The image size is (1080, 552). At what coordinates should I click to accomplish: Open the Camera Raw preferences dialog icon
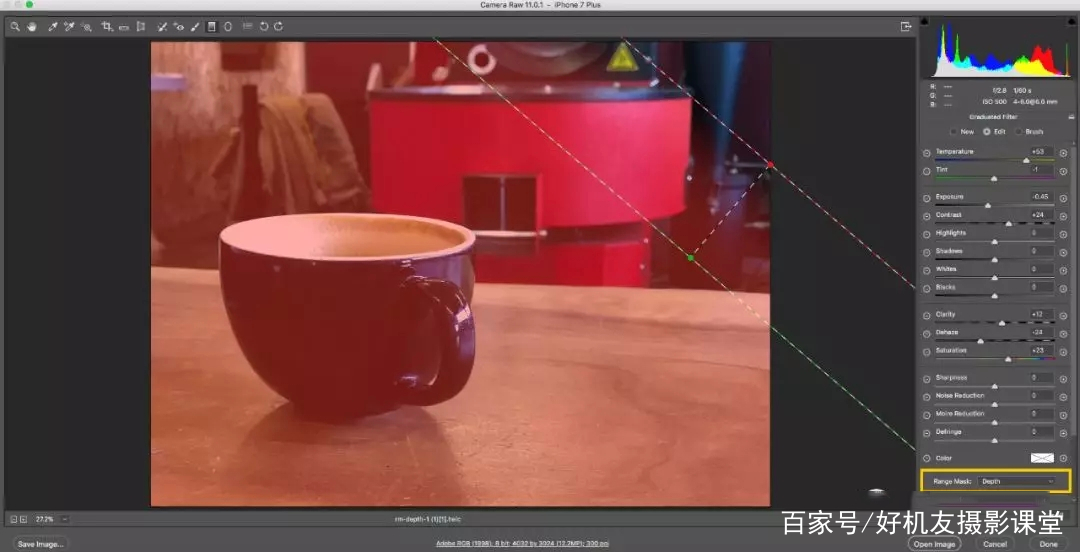(247, 26)
